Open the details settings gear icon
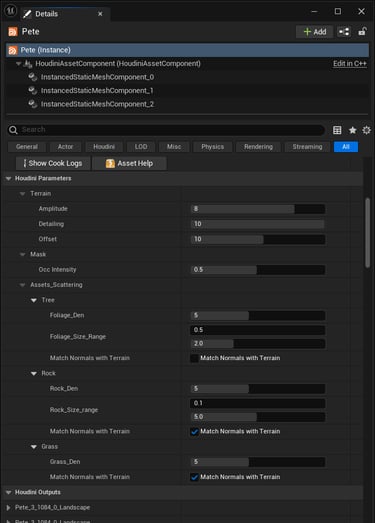Screen dimensions: 375x523 click(366, 130)
